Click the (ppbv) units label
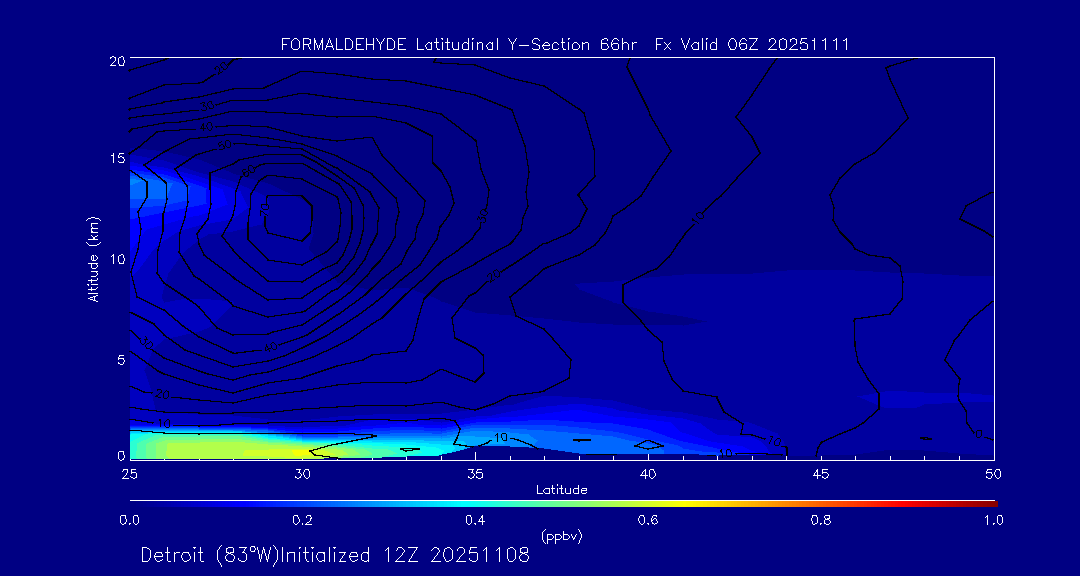 pyautogui.click(x=561, y=536)
